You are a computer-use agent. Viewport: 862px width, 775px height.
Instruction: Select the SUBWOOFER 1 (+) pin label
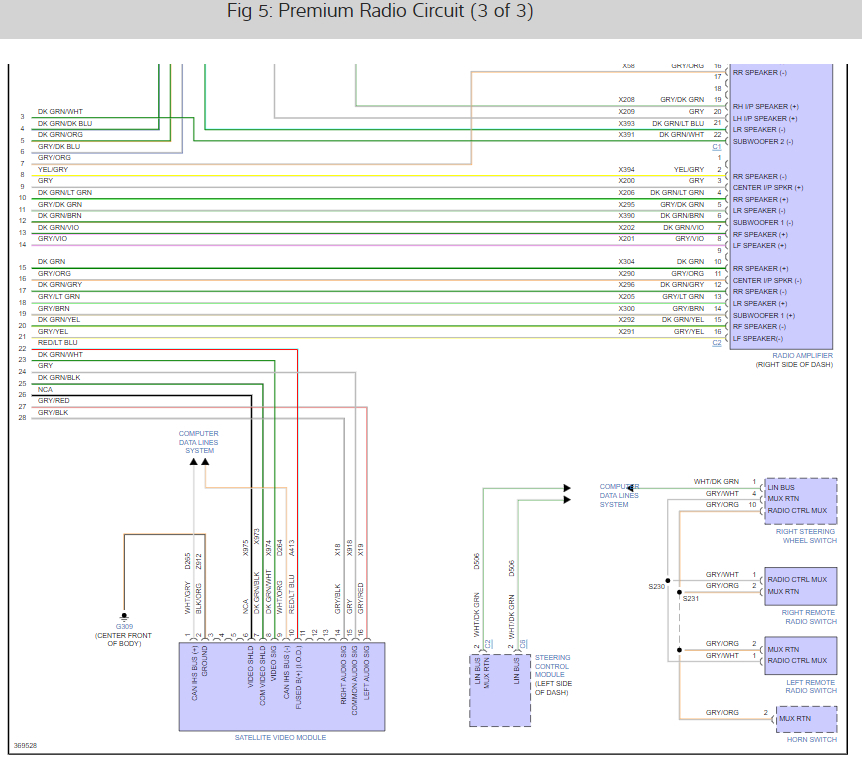tap(764, 316)
